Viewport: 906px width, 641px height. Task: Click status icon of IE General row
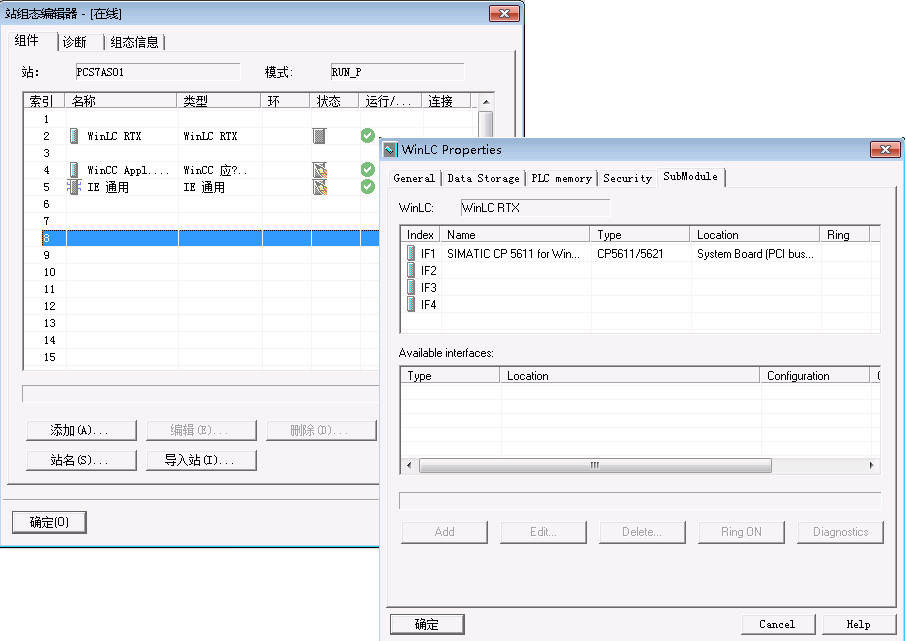tap(320, 187)
